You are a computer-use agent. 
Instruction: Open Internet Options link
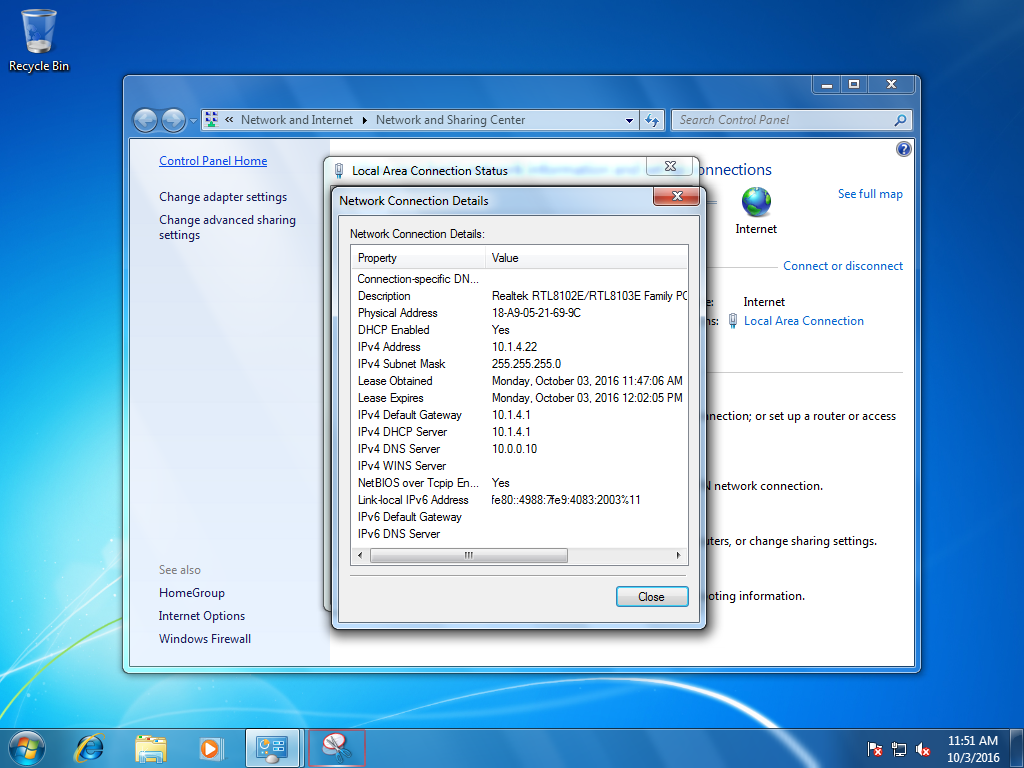pyautogui.click(x=202, y=616)
